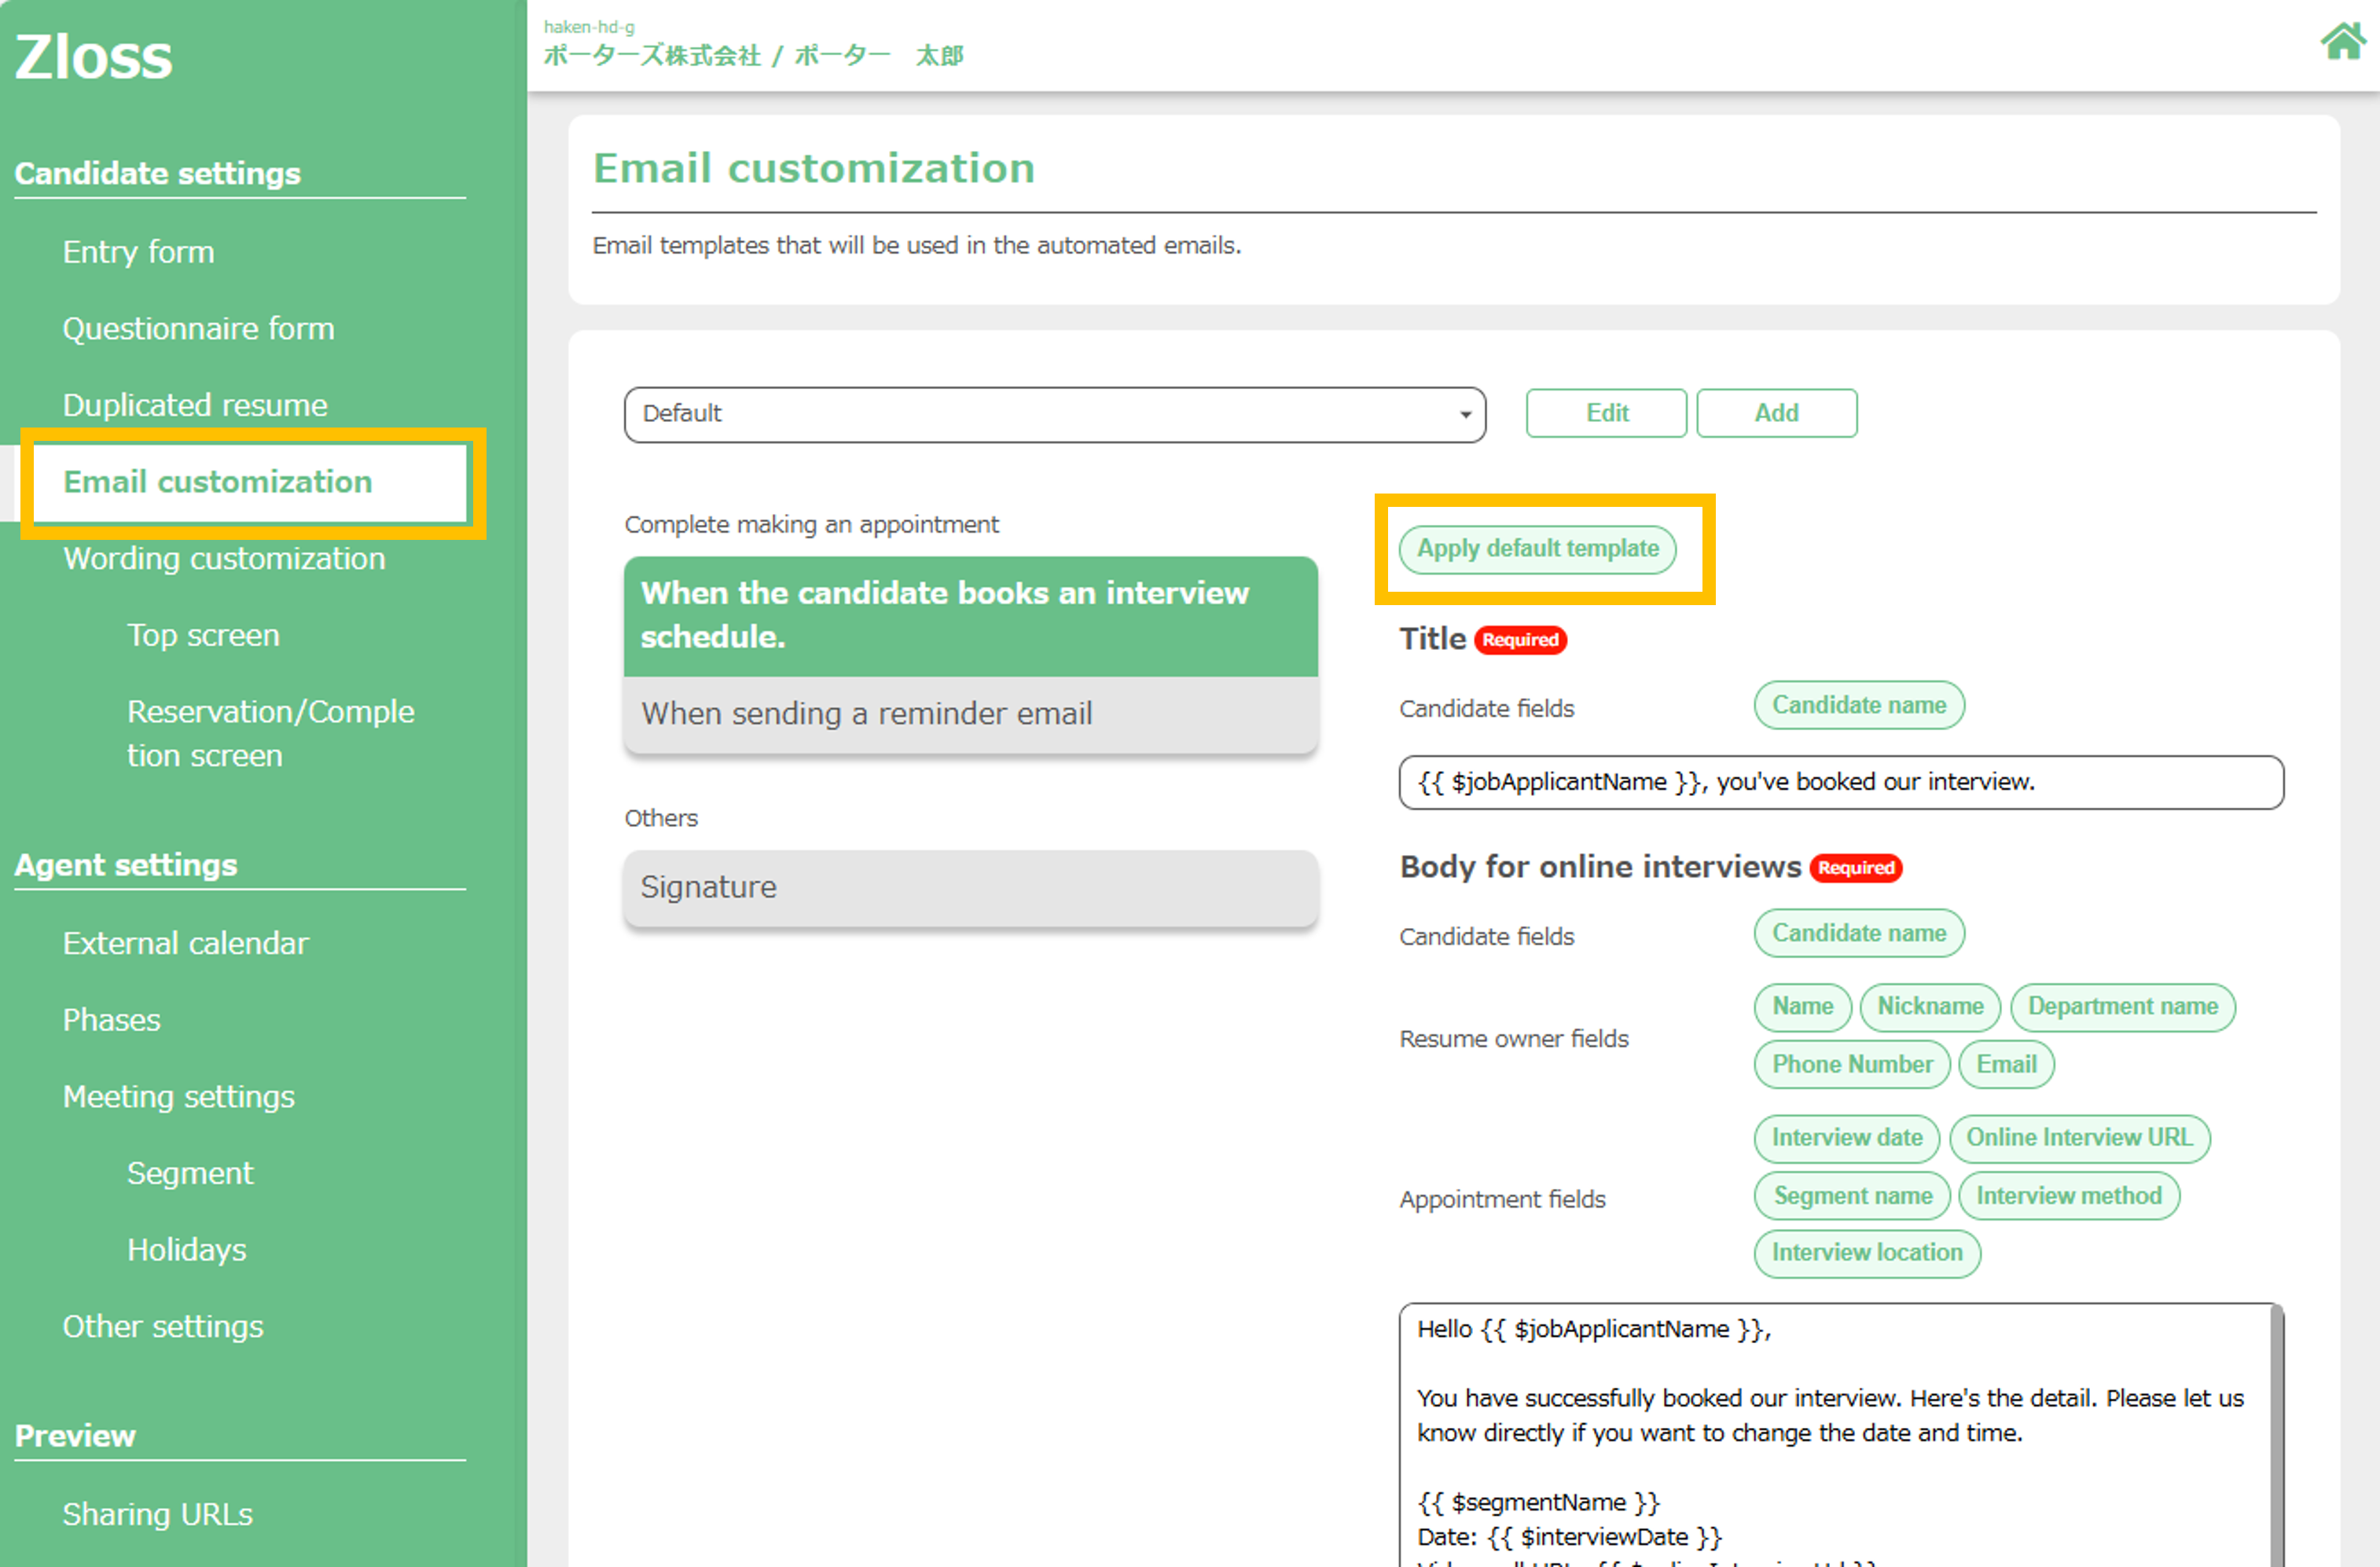The width and height of the screenshot is (2380, 1567).
Task: Click the home icon in top bar
Action: [x=2342, y=42]
